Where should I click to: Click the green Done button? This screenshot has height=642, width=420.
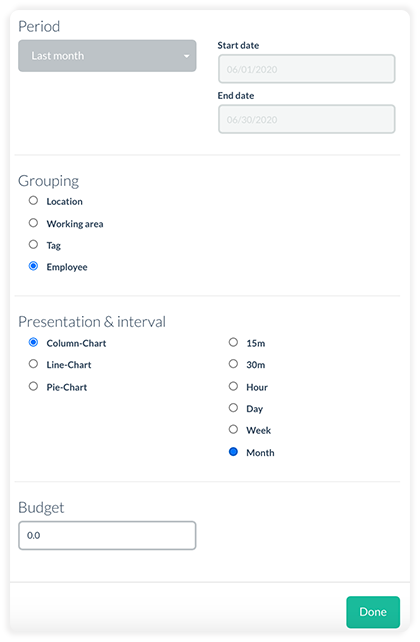373,612
